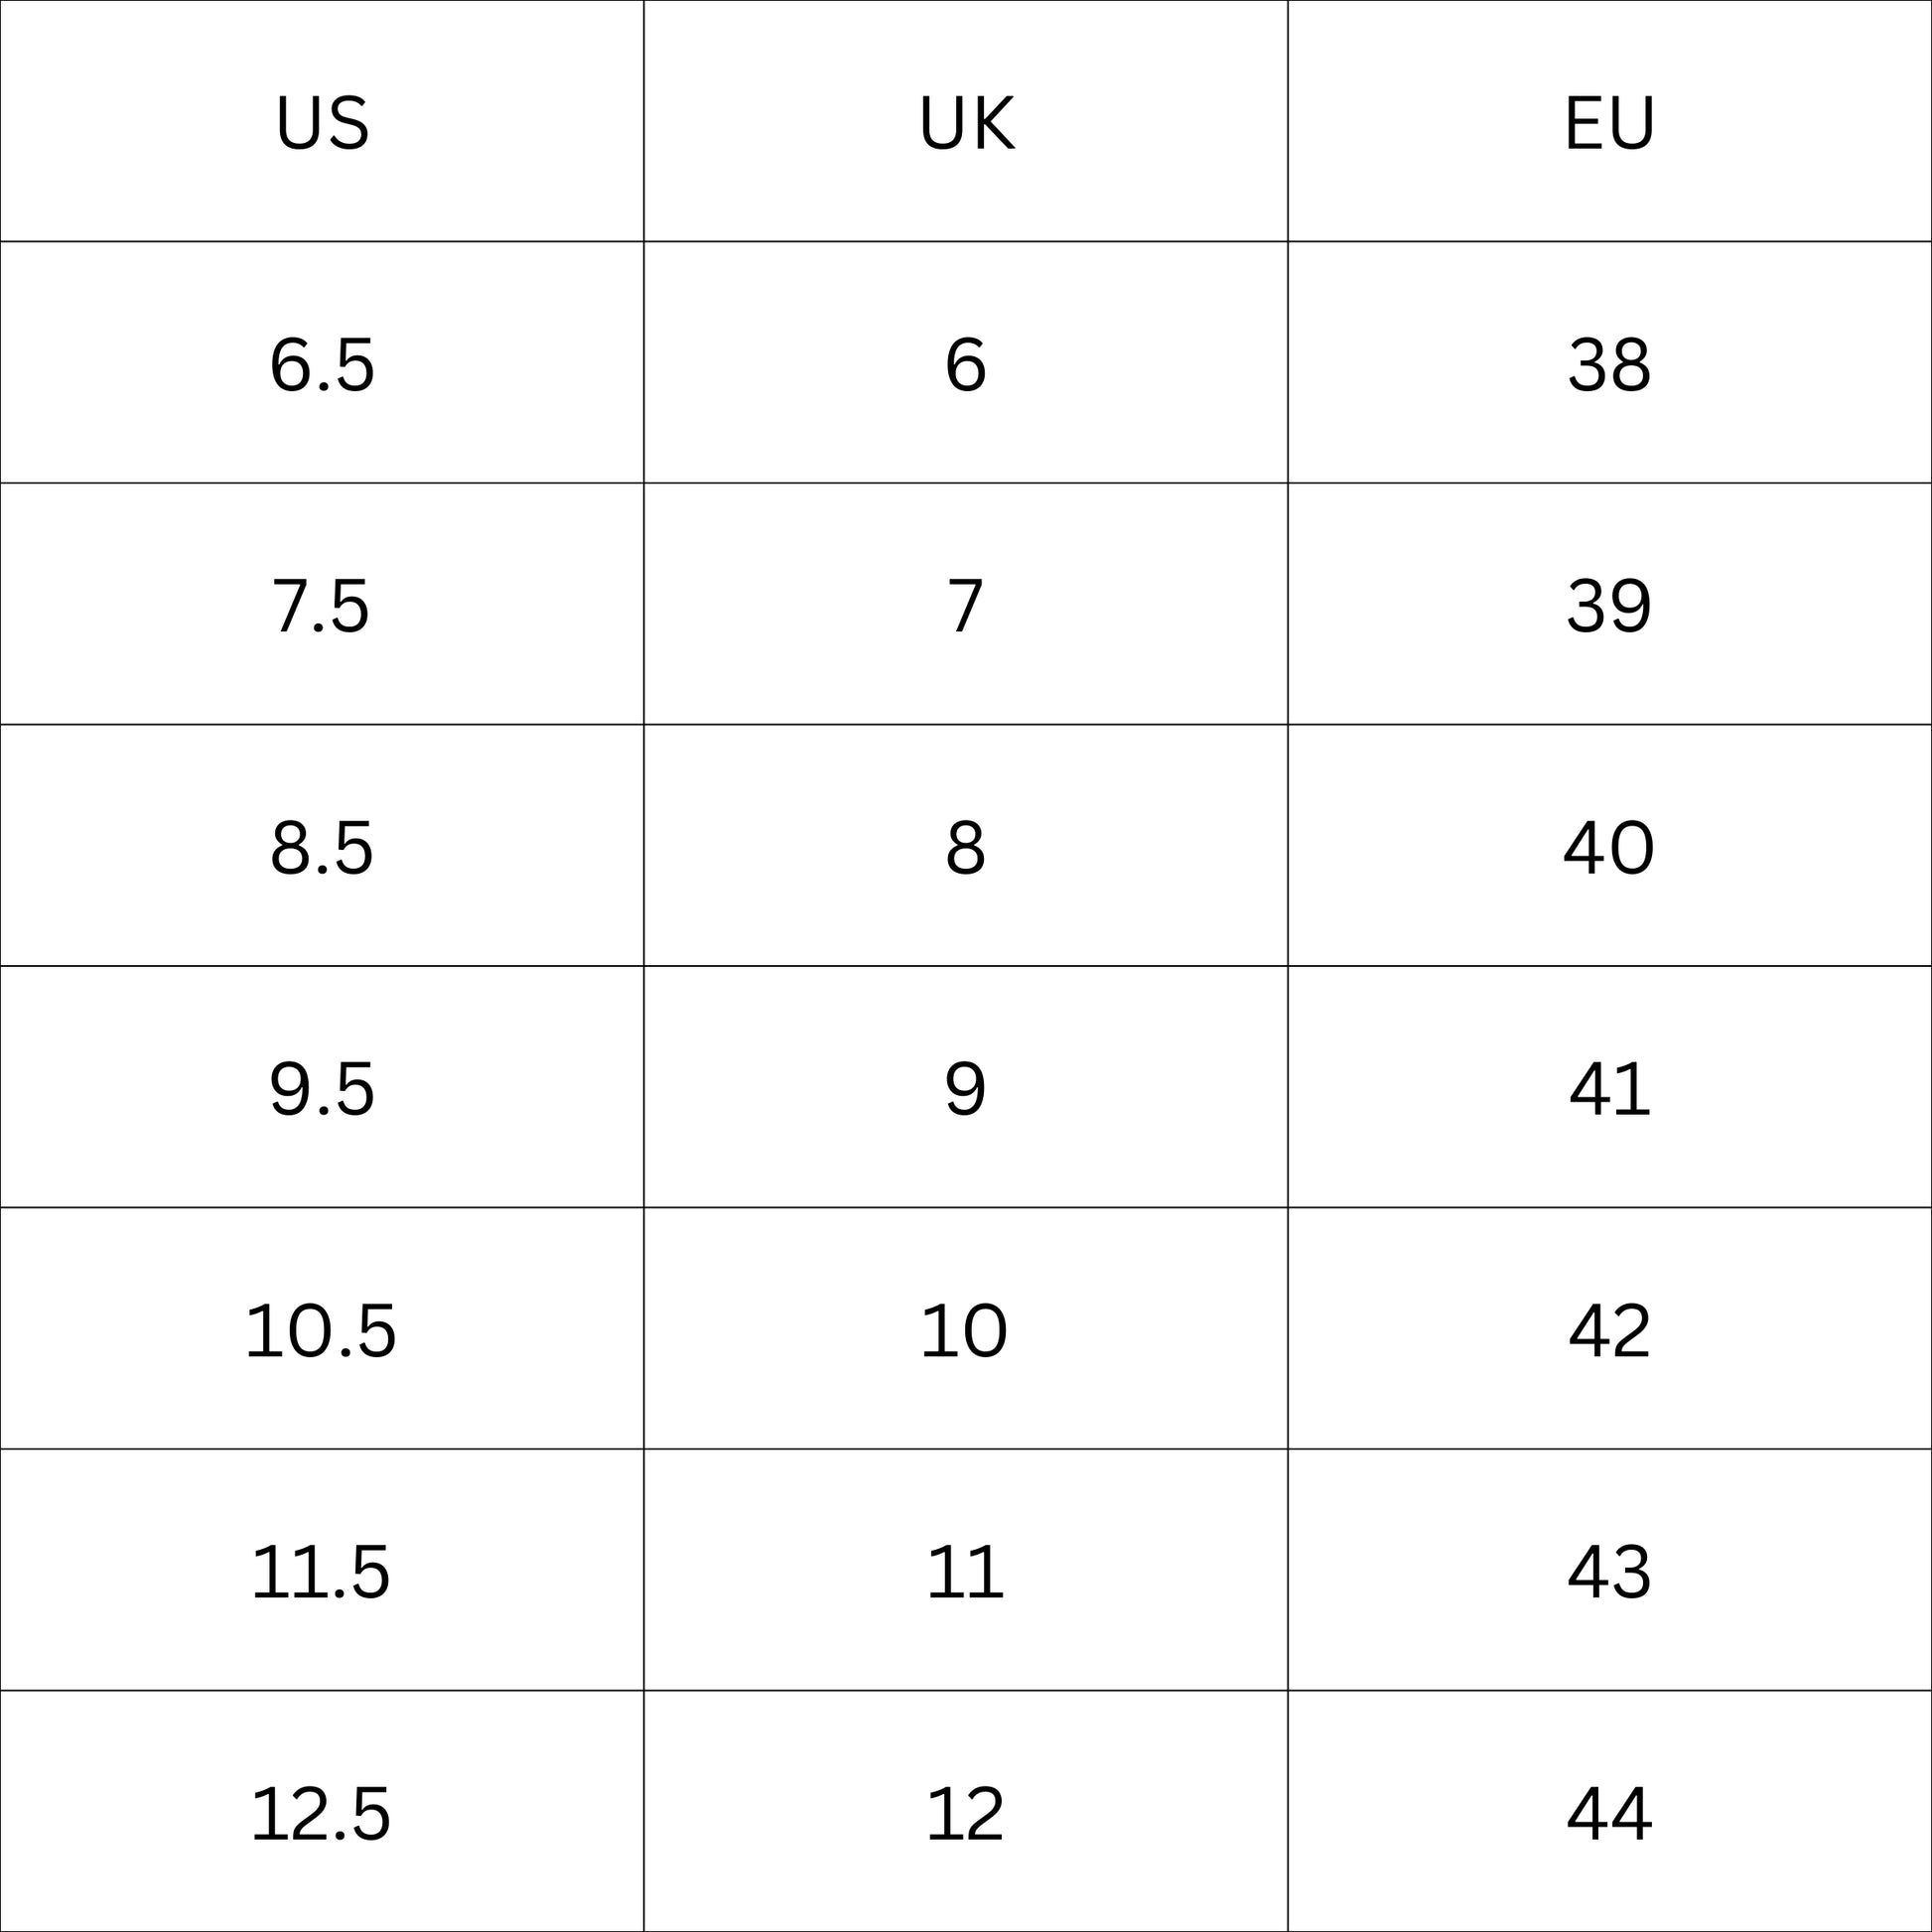Select the US 10.5 cell
Screen dimensions: 1932x1932
pyautogui.click(x=322, y=1330)
